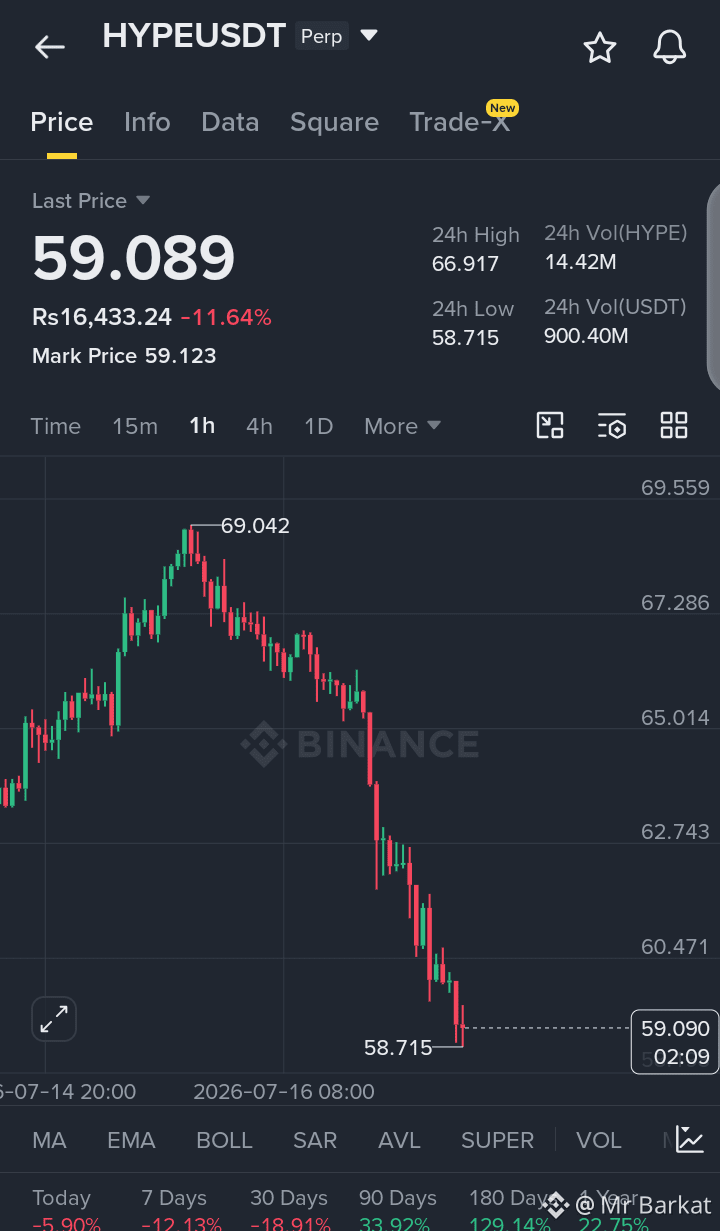
Task: Switch to the Info tab
Action: 147,122
